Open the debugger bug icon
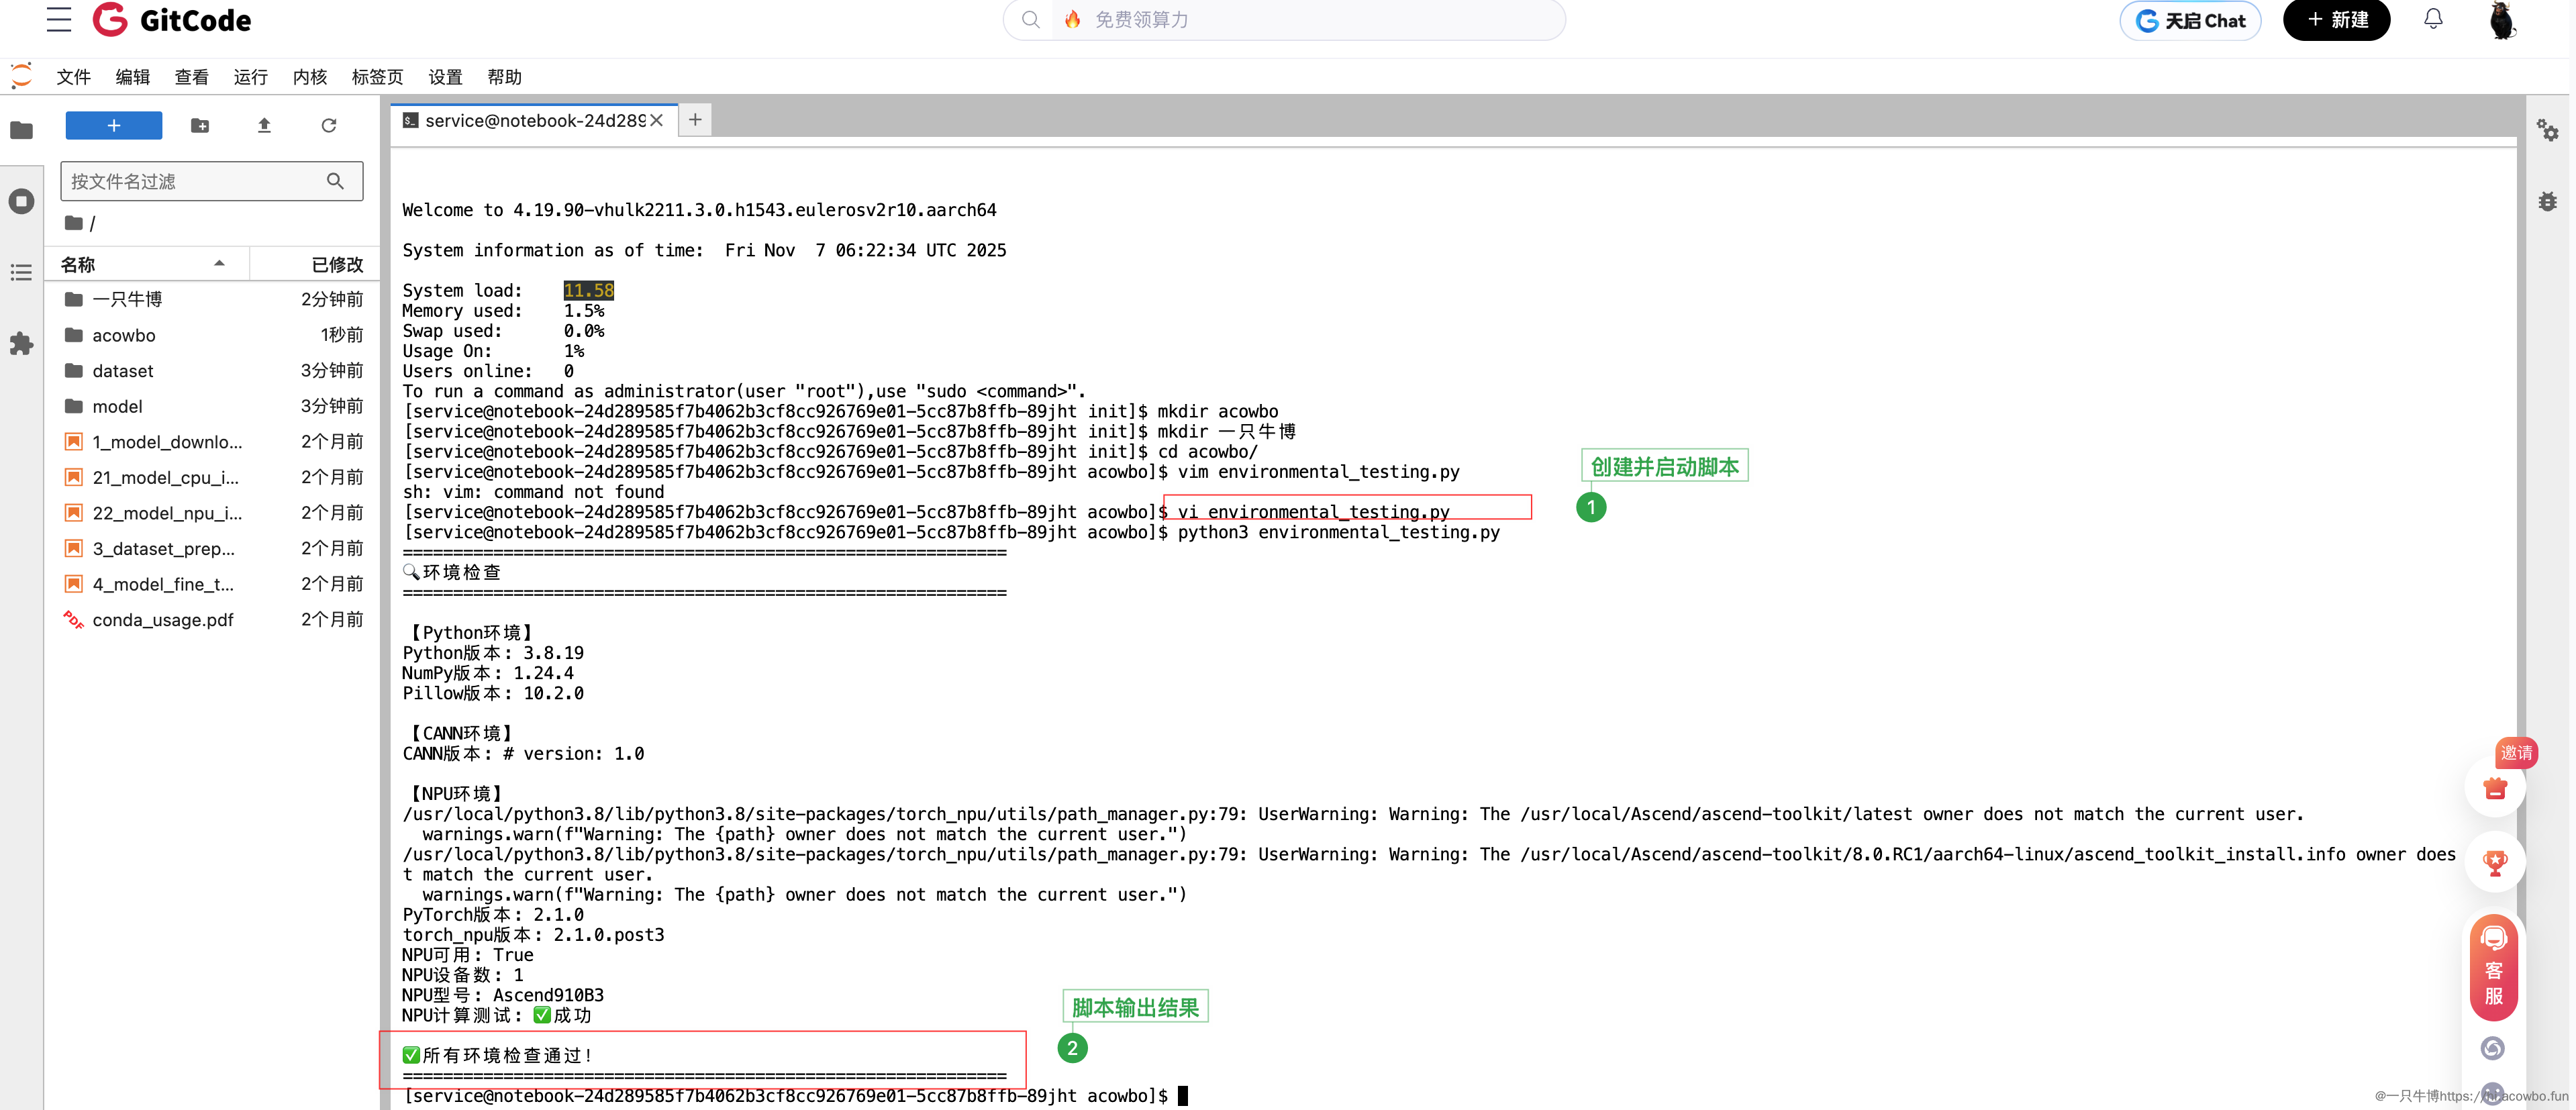Image resolution: width=2576 pixels, height=1110 pixels. point(2546,202)
